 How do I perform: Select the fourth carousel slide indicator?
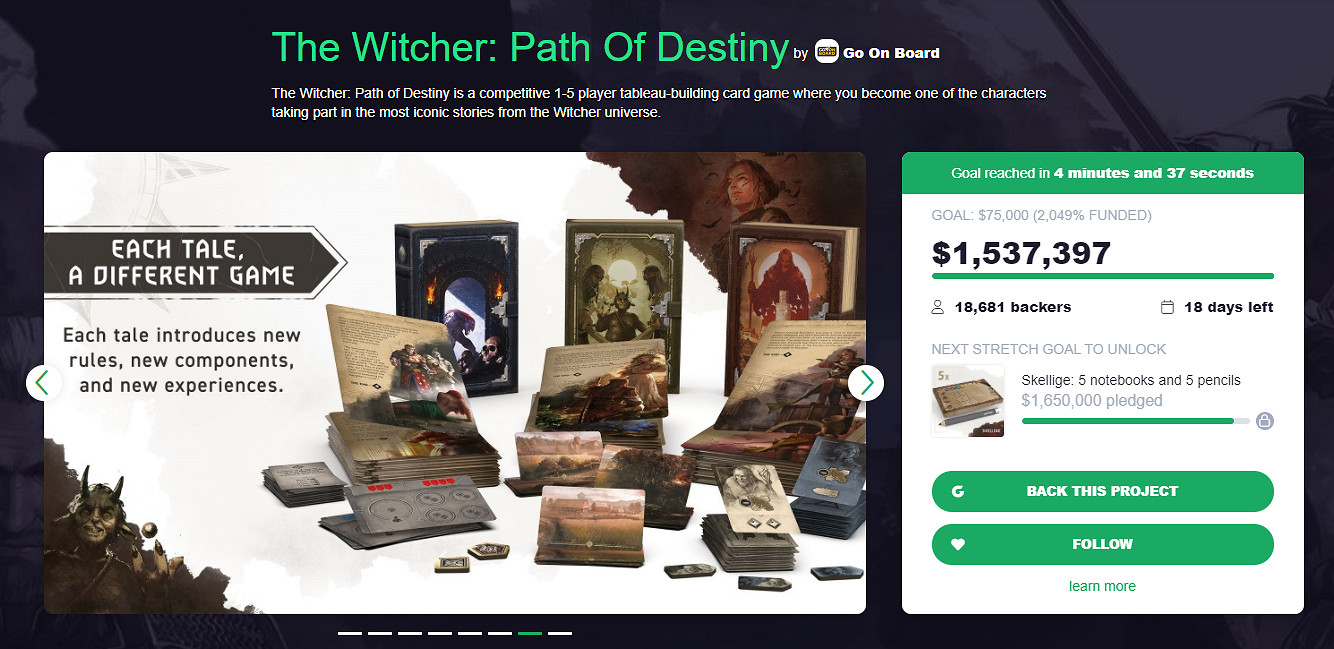[x=440, y=633]
